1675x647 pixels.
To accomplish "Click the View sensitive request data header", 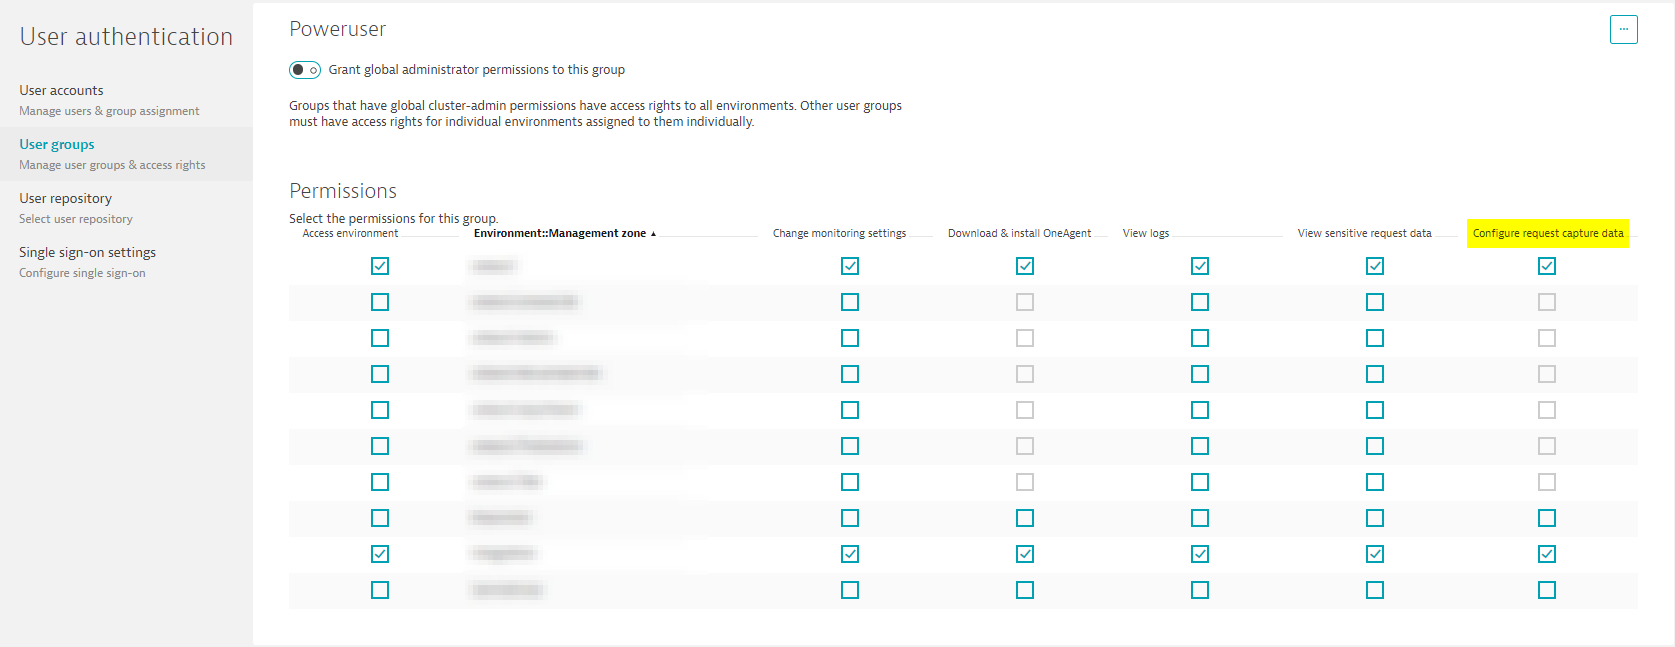I will [x=1364, y=234].
